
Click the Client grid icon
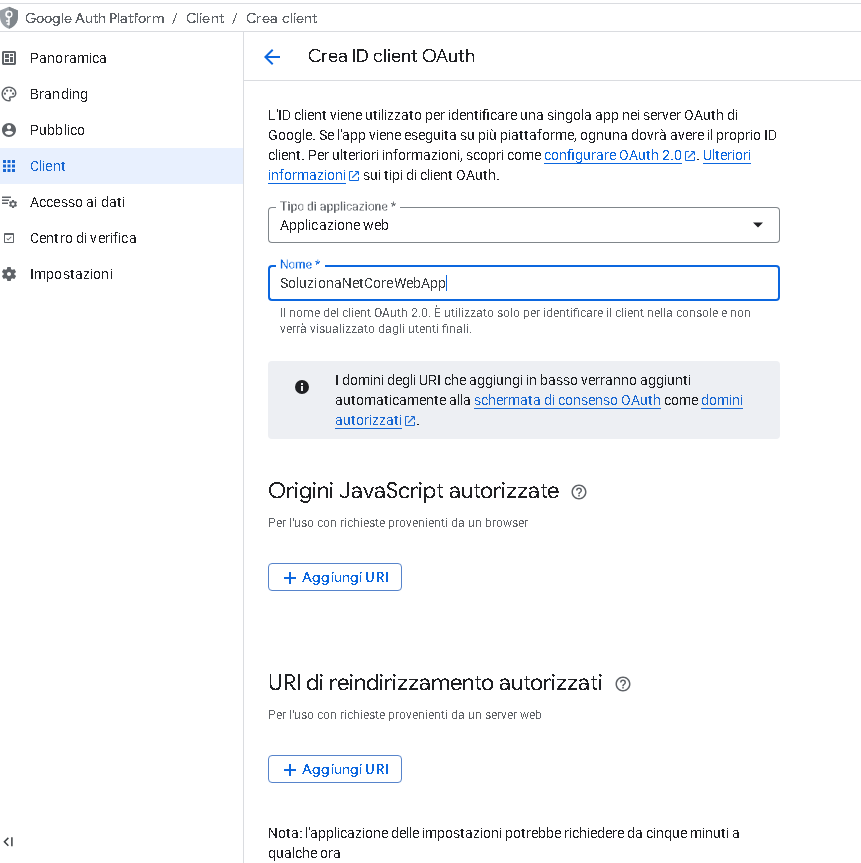coord(9,166)
